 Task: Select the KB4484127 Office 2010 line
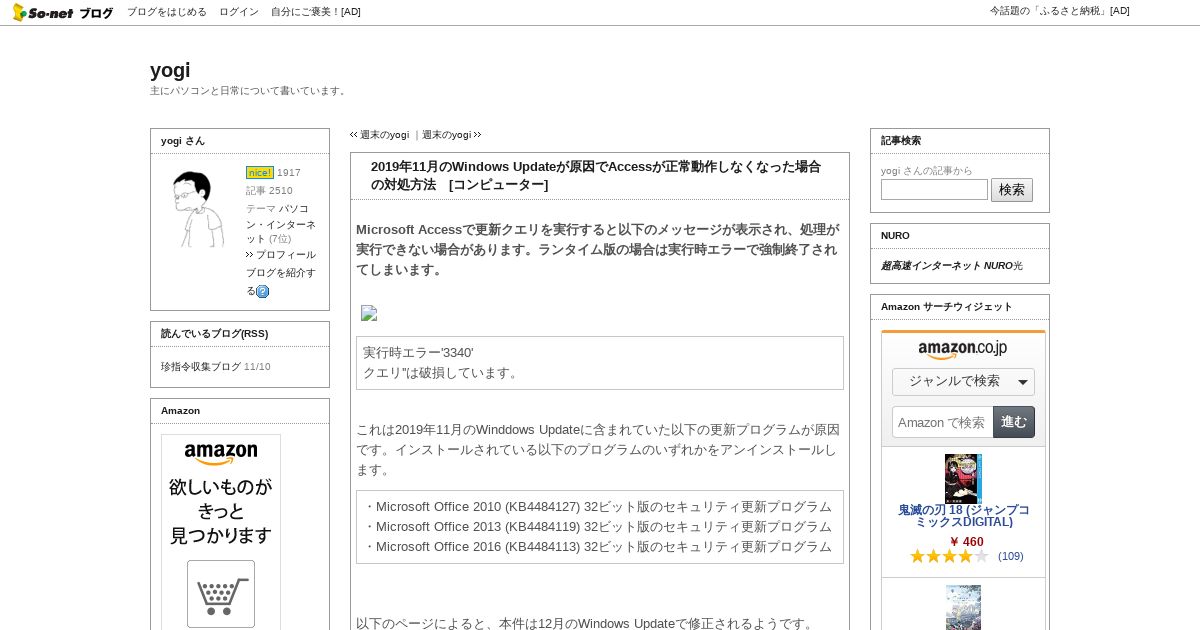point(597,507)
